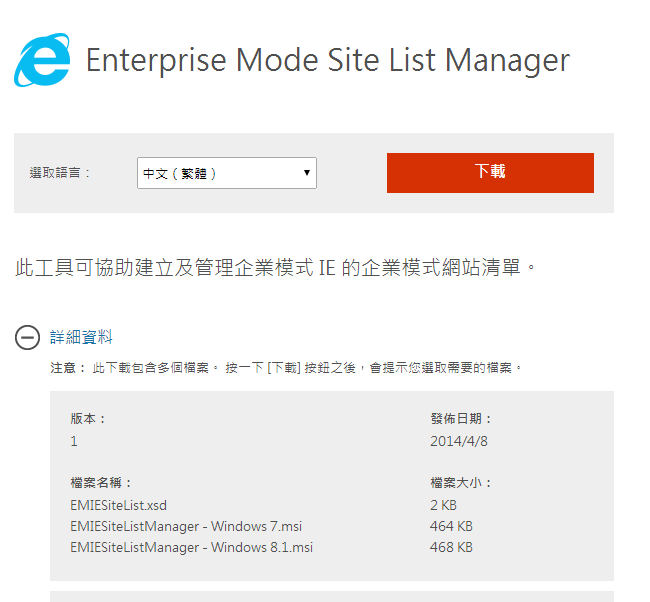This screenshot has width=650, height=602.
Task: Click the 2014/4/8 release date value
Action: [458, 441]
